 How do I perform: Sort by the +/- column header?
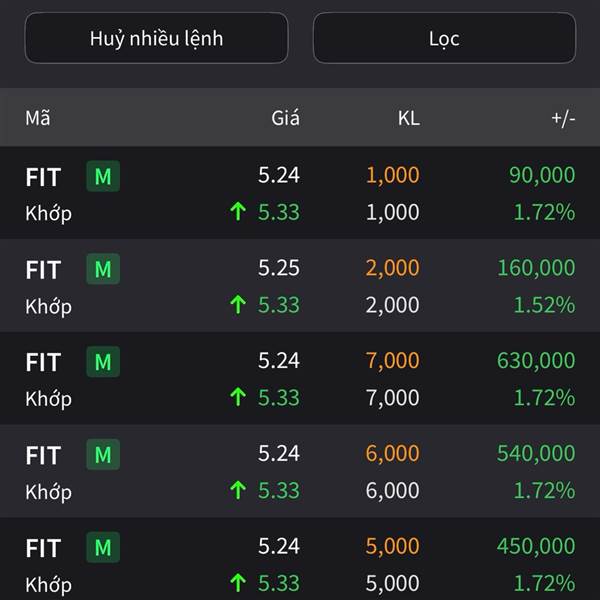(x=563, y=118)
